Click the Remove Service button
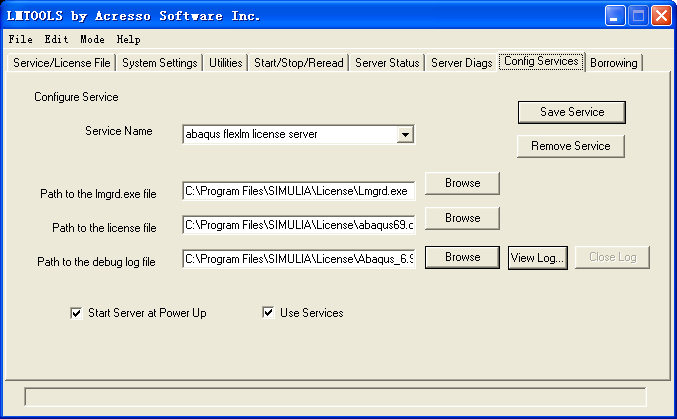677x419 pixels. pyautogui.click(x=571, y=146)
